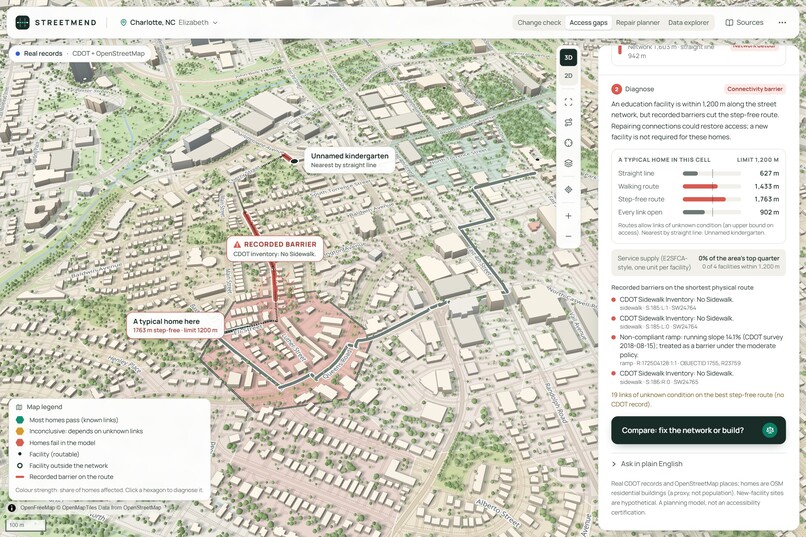Open the map layers icon
806x537 pixels.
[568, 163]
